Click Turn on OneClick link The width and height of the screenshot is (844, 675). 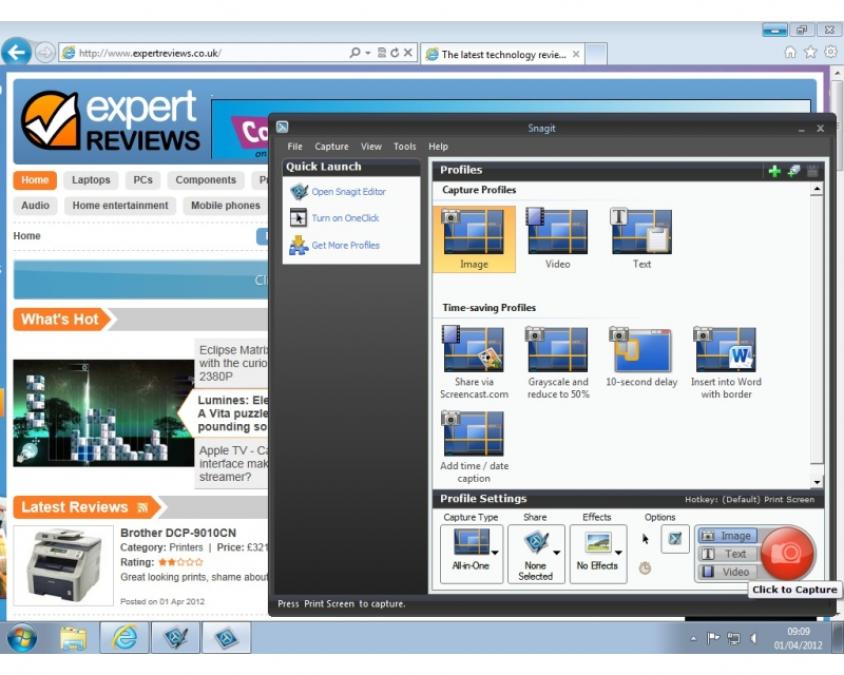pyautogui.click(x=345, y=218)
